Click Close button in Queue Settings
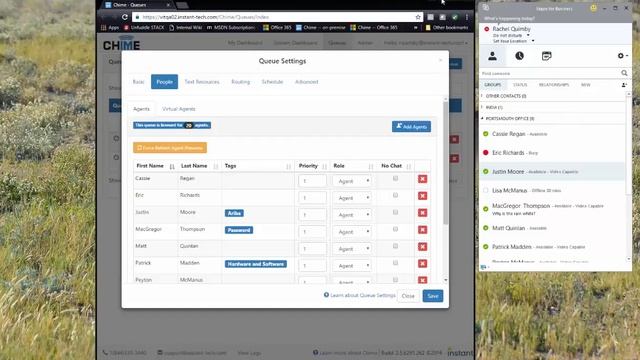This screenshot has height=360, width=640. coord(408,296)
